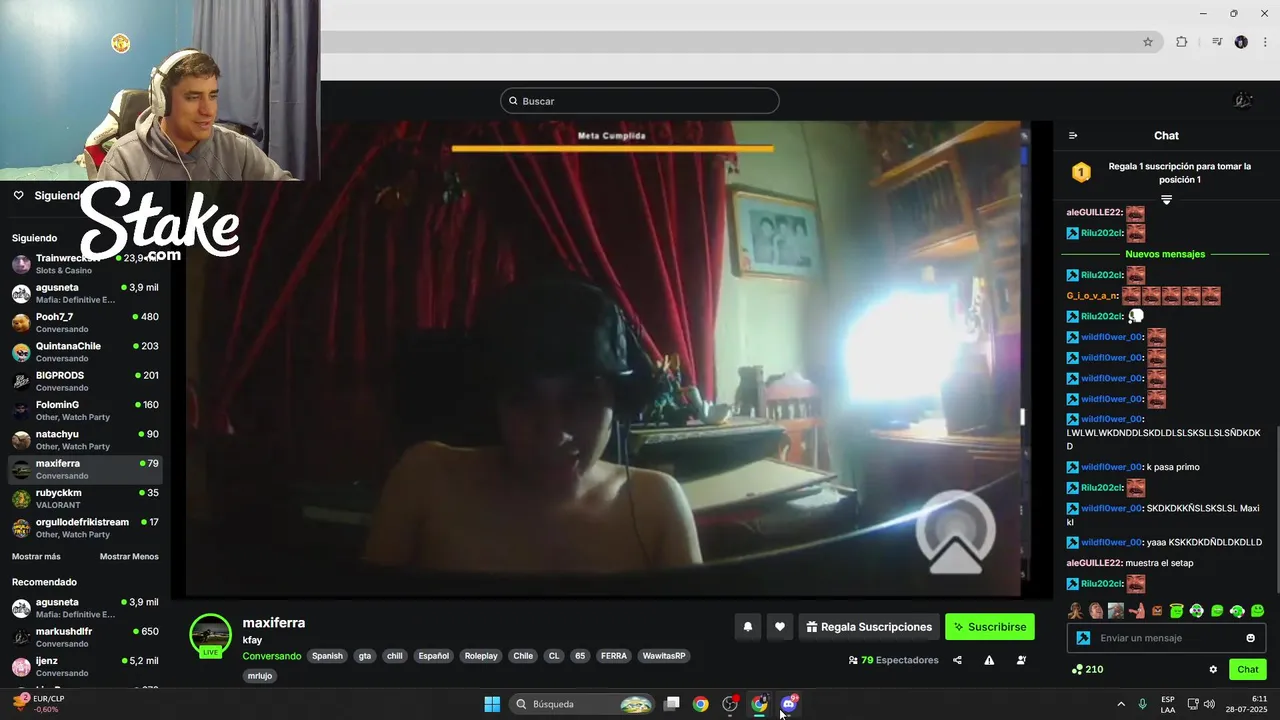
Task: Open orgullodefrikistream channel in sidebar
Action: pyautogui.click(x=85, y=528)
